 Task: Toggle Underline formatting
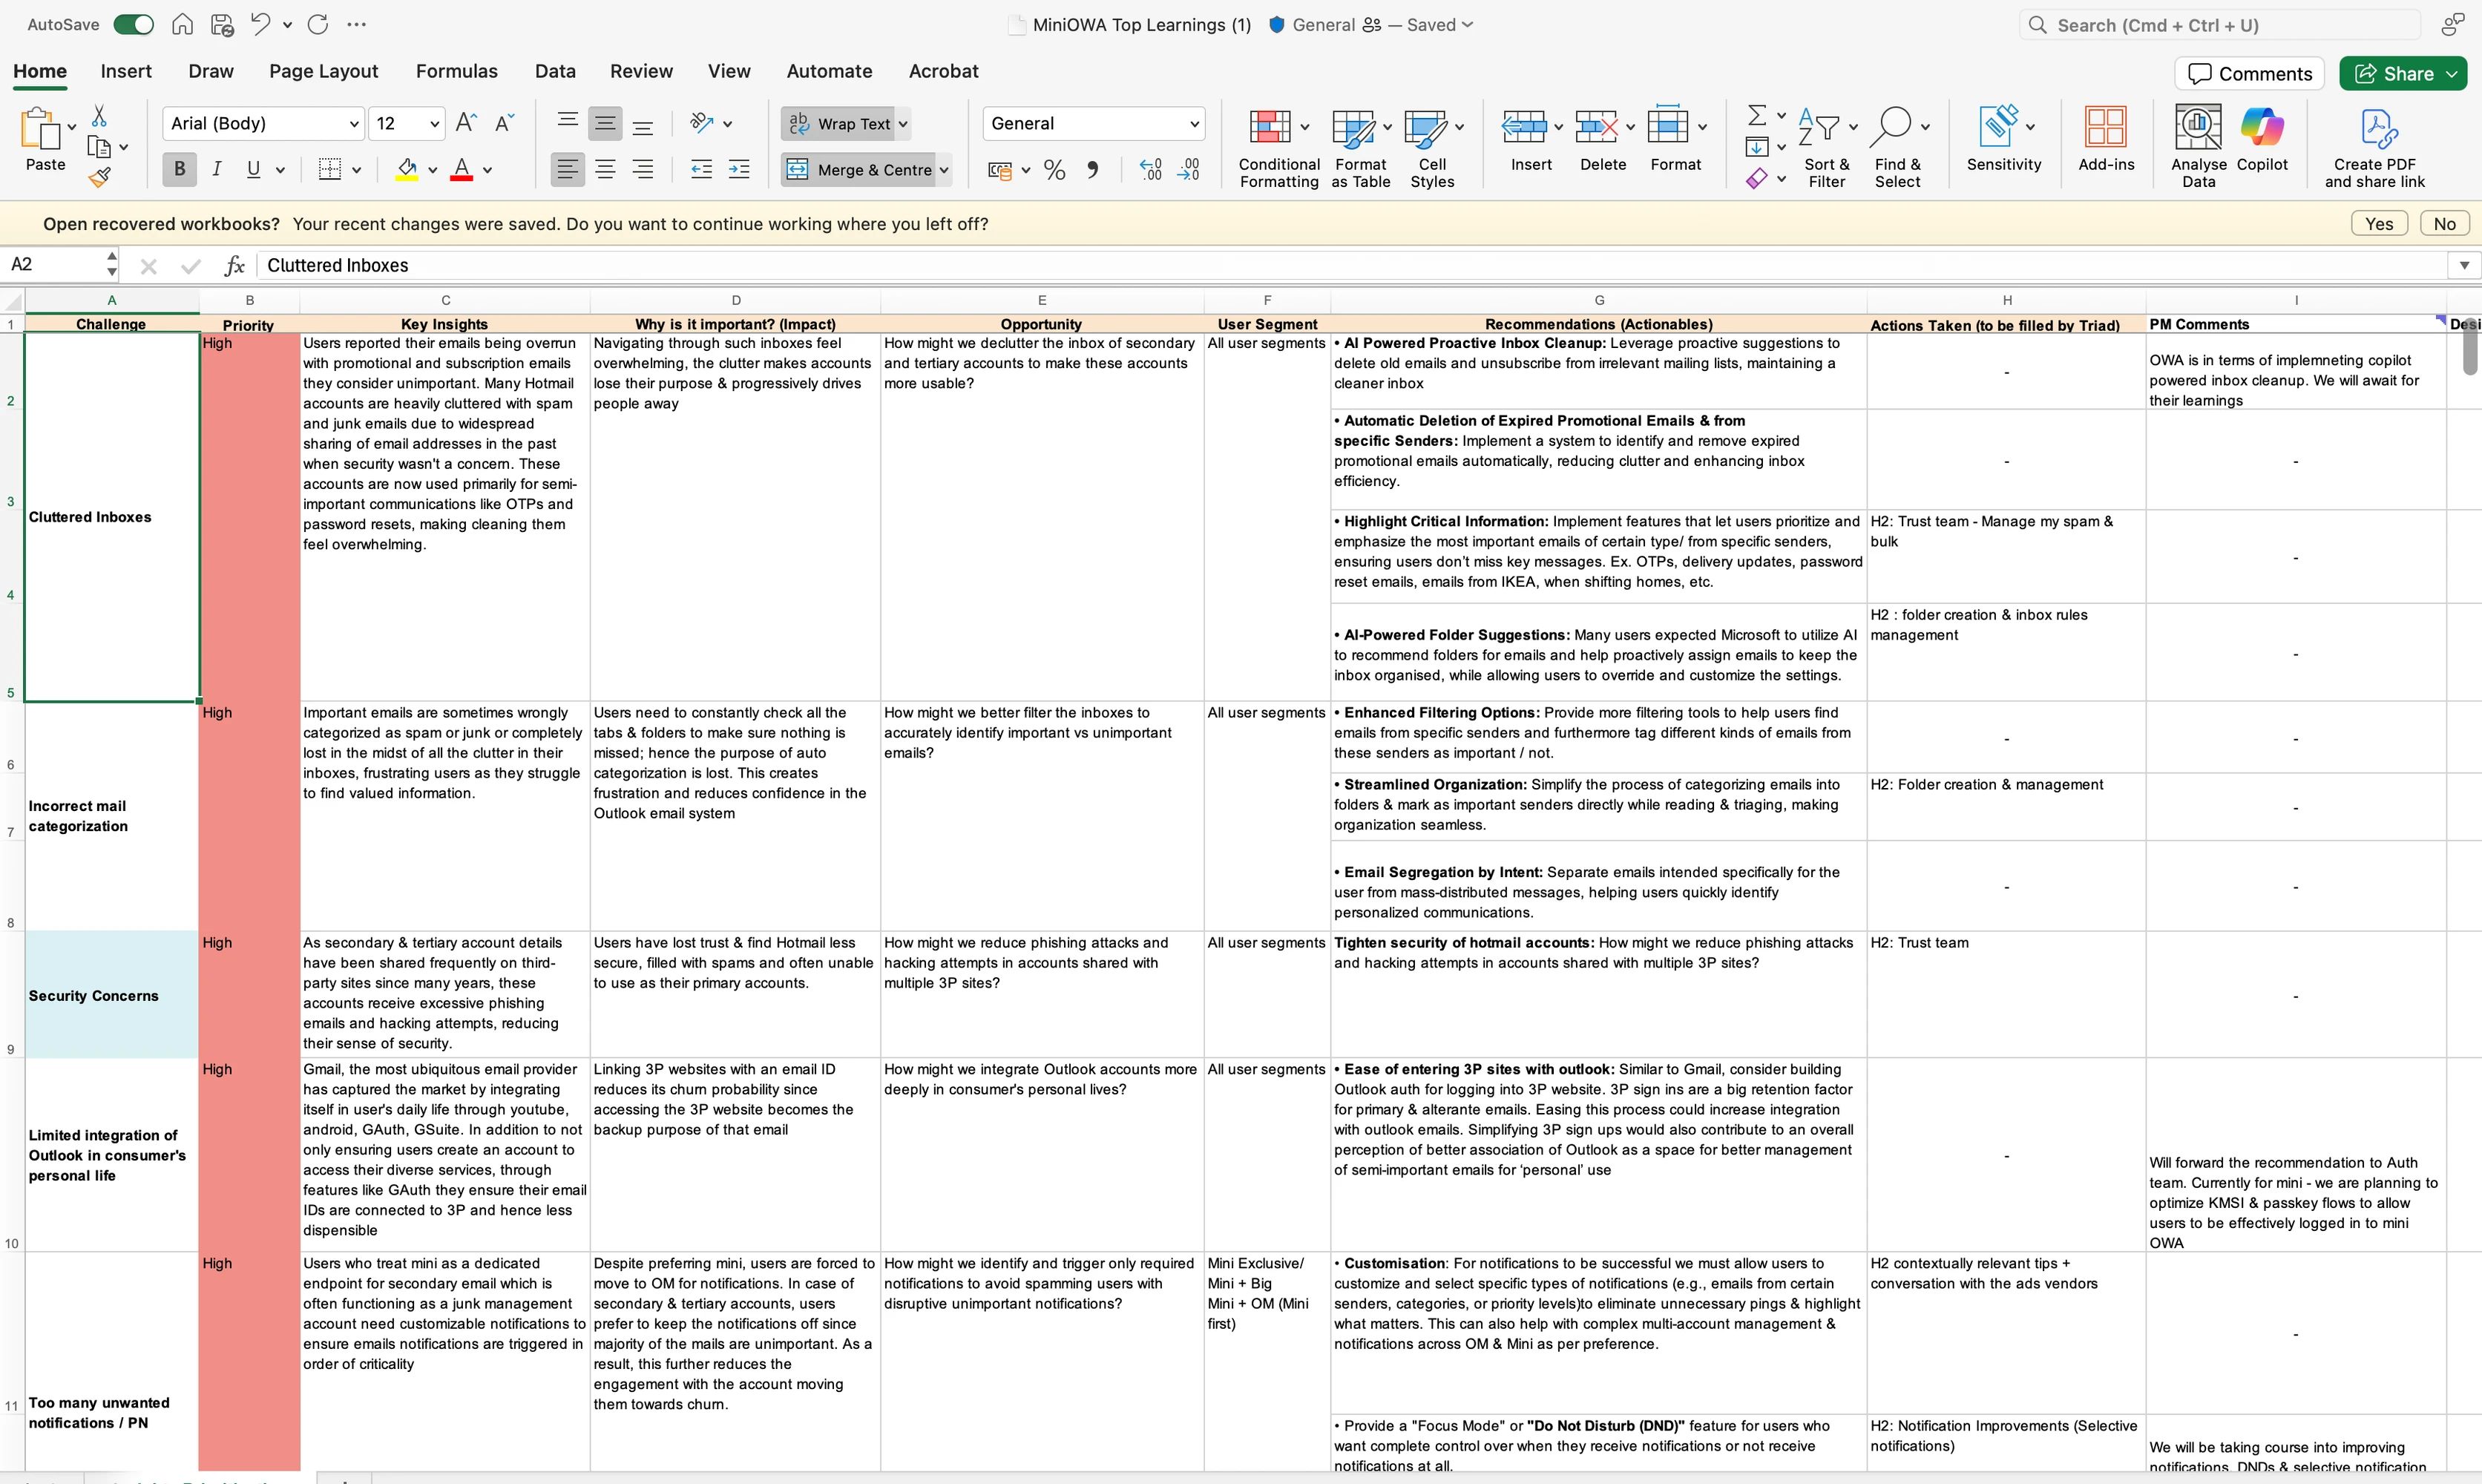pyautogui.click(x=254, y=169)
